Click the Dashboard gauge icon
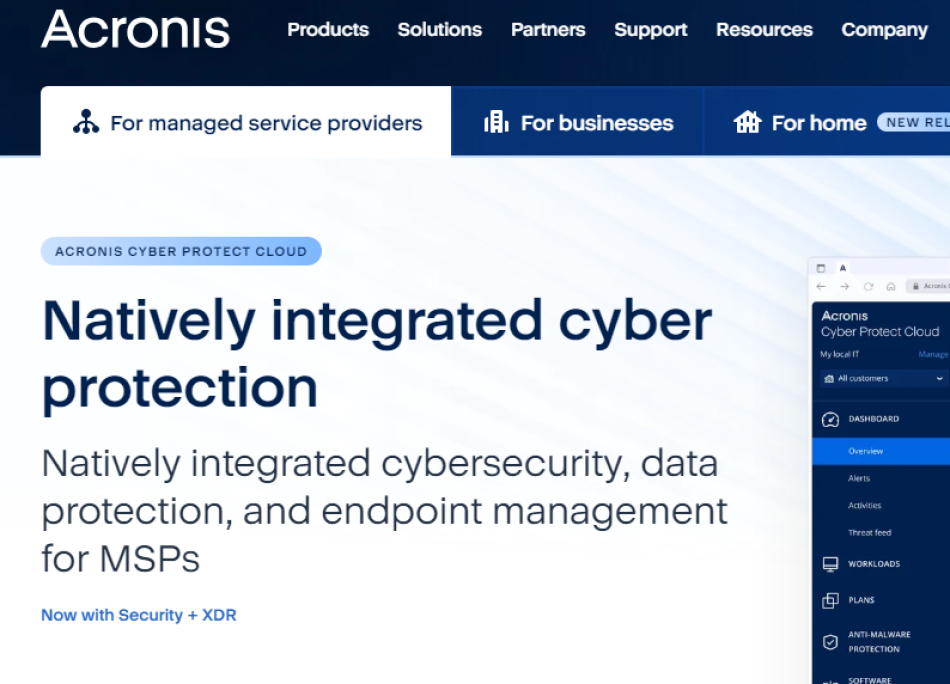The width and height of the screenshot is (950, 684). tap(830, 419)
